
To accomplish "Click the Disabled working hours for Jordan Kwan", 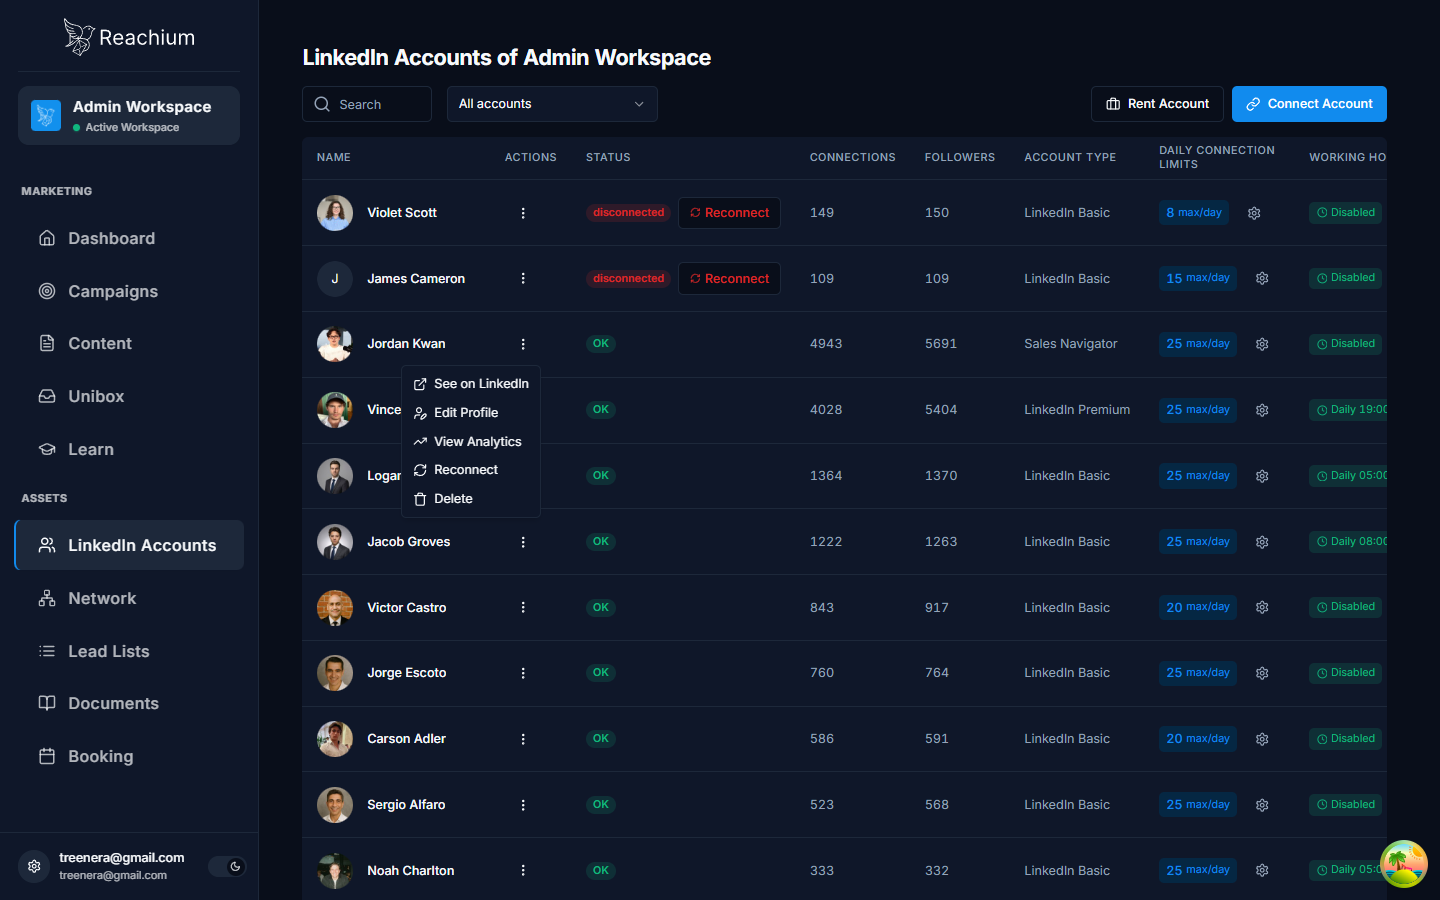I will point(1346,344).
